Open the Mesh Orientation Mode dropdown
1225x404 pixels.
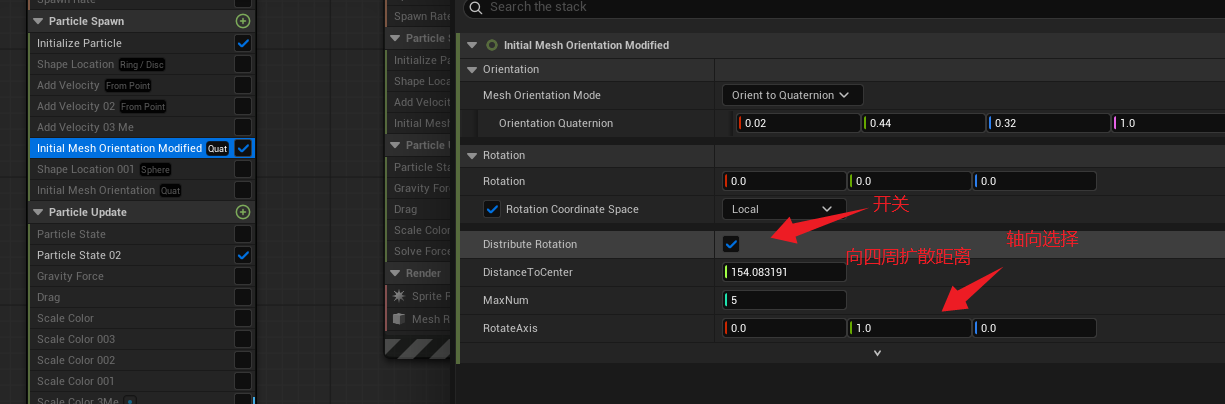[x=792, y=96]
